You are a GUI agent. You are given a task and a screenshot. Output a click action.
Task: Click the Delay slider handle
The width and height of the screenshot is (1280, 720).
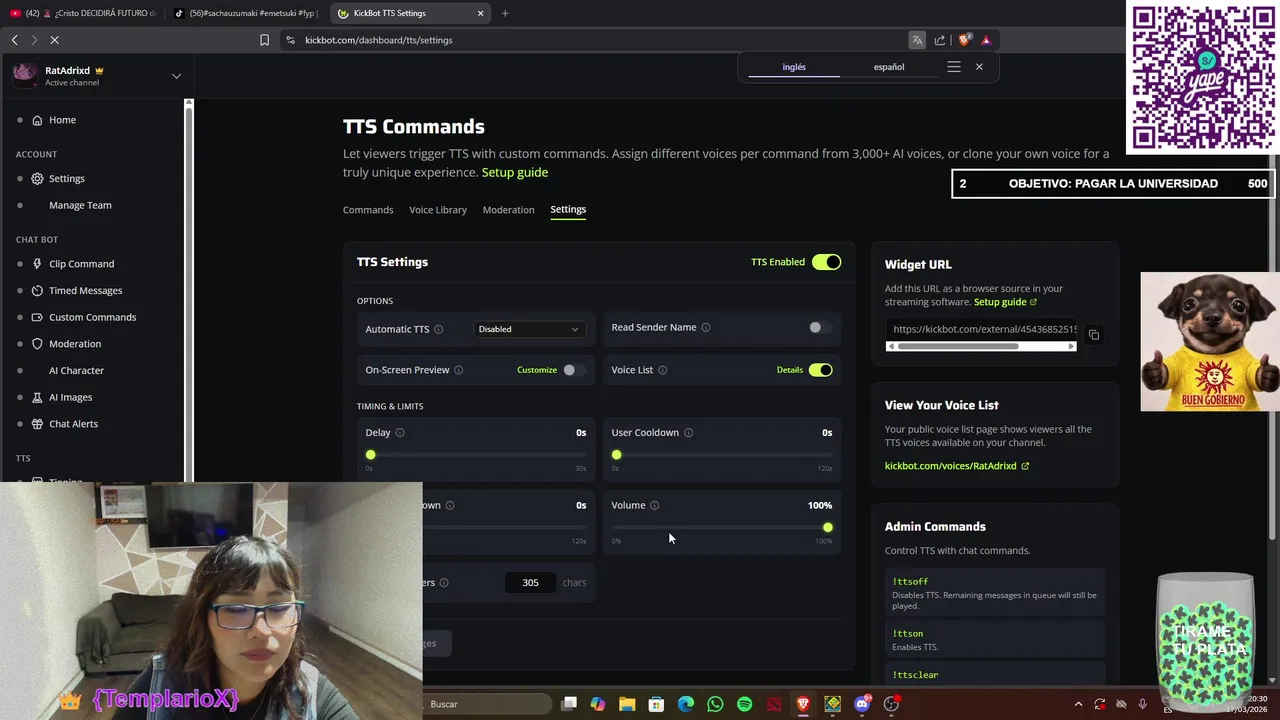pyautogui.click(x=370, y=455)
